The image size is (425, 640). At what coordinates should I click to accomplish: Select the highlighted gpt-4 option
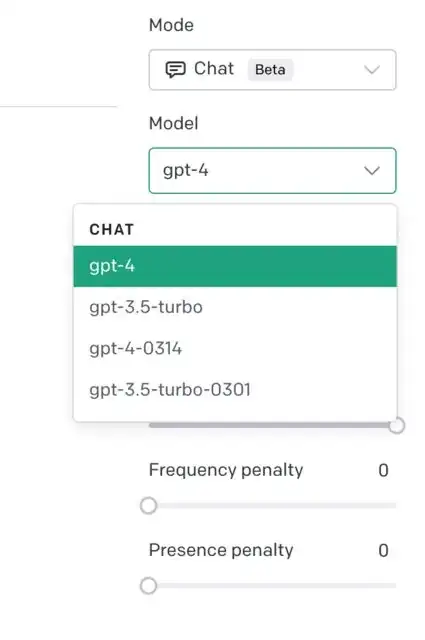pyautogui.click(x=235, y=266)
